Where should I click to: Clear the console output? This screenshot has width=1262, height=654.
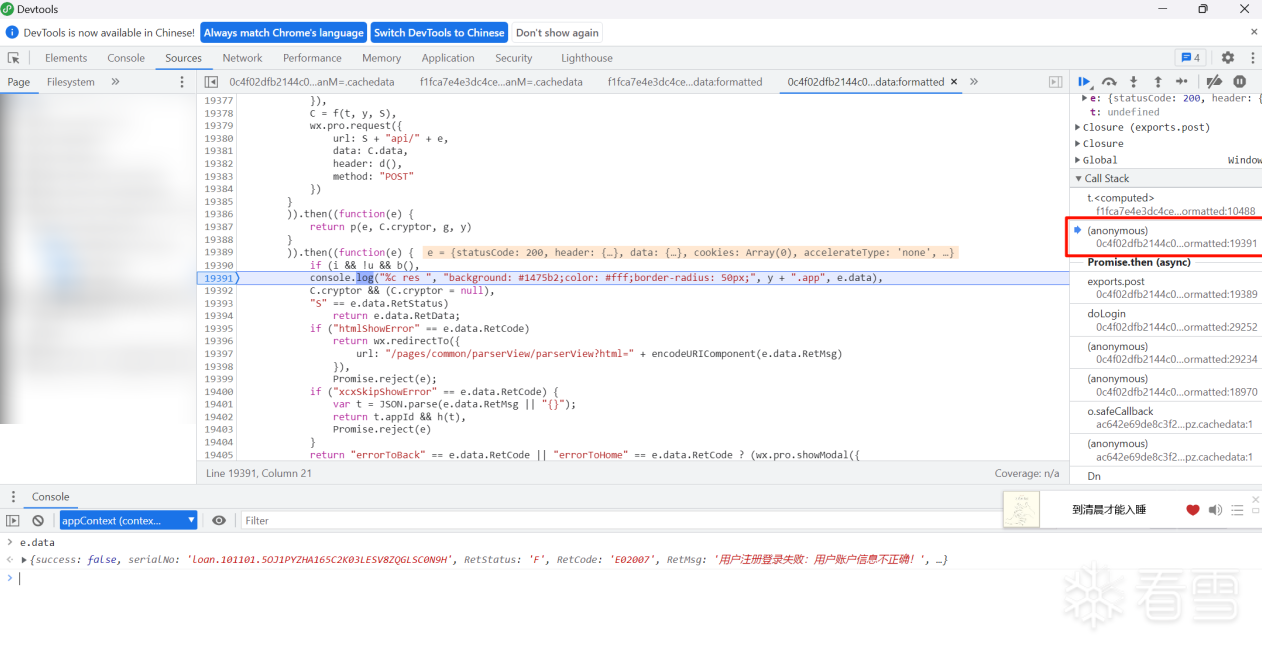38,521
